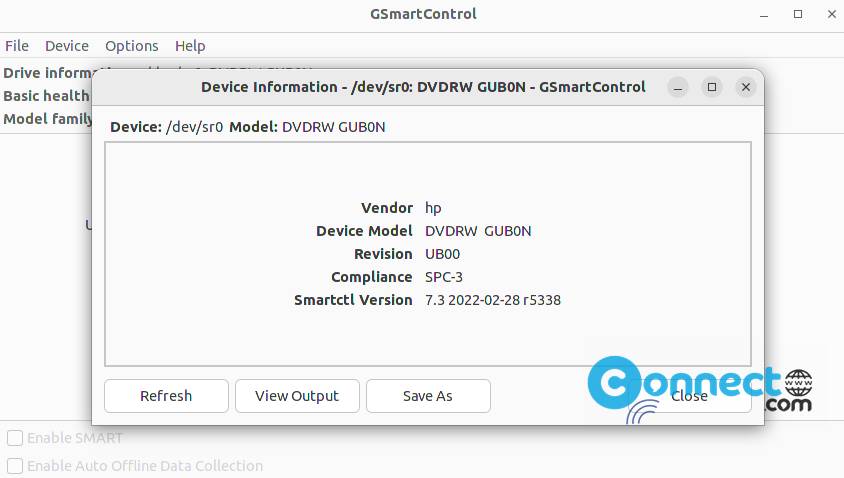Toggle Enable Auto Offline Data Collection checkbox
Viewport: 844px width, 478px height.
click(x=15, y=466)
